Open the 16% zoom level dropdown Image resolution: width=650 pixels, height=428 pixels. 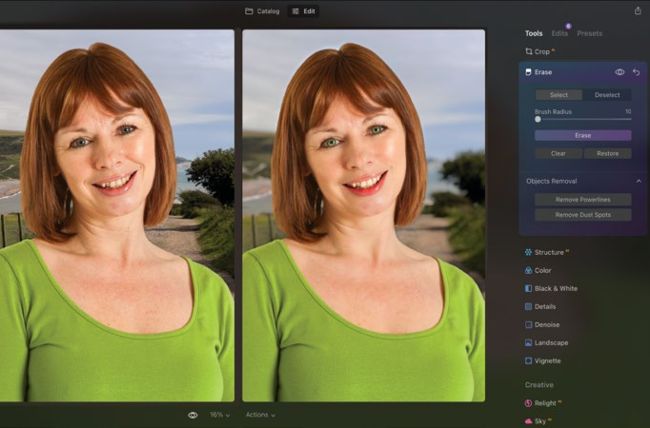pyautogui.click(x=219, y=414)
